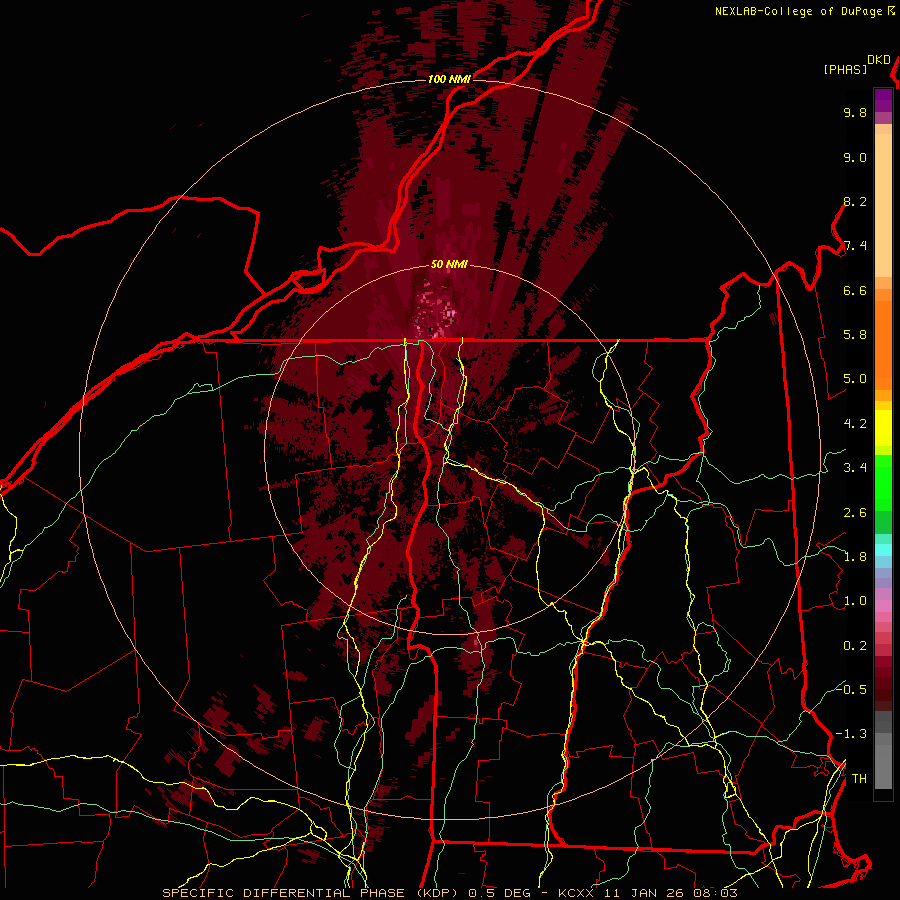The image size is (900, 900).
Task: Click the bright KDP echo cluster near radar
Action: [436, 312]
